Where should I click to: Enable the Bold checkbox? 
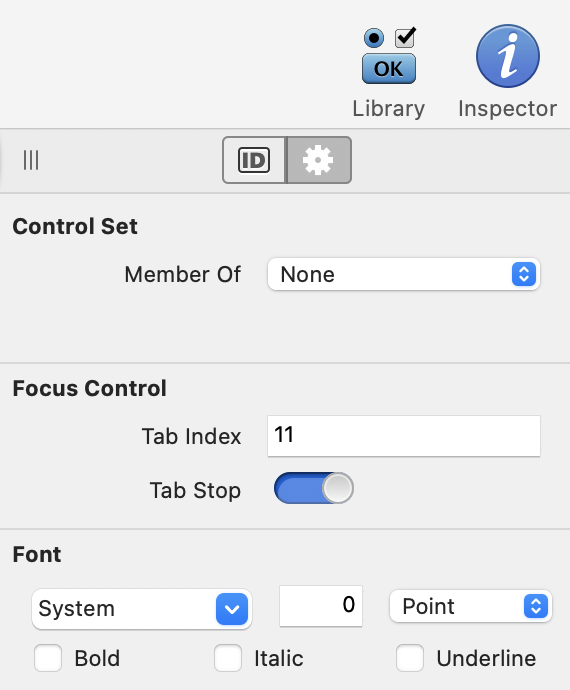tap(48, 658)
